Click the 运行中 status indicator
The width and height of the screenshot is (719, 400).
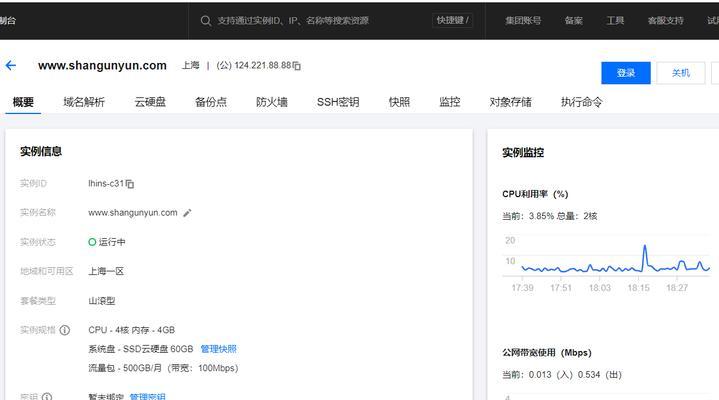tap(107, 242)
